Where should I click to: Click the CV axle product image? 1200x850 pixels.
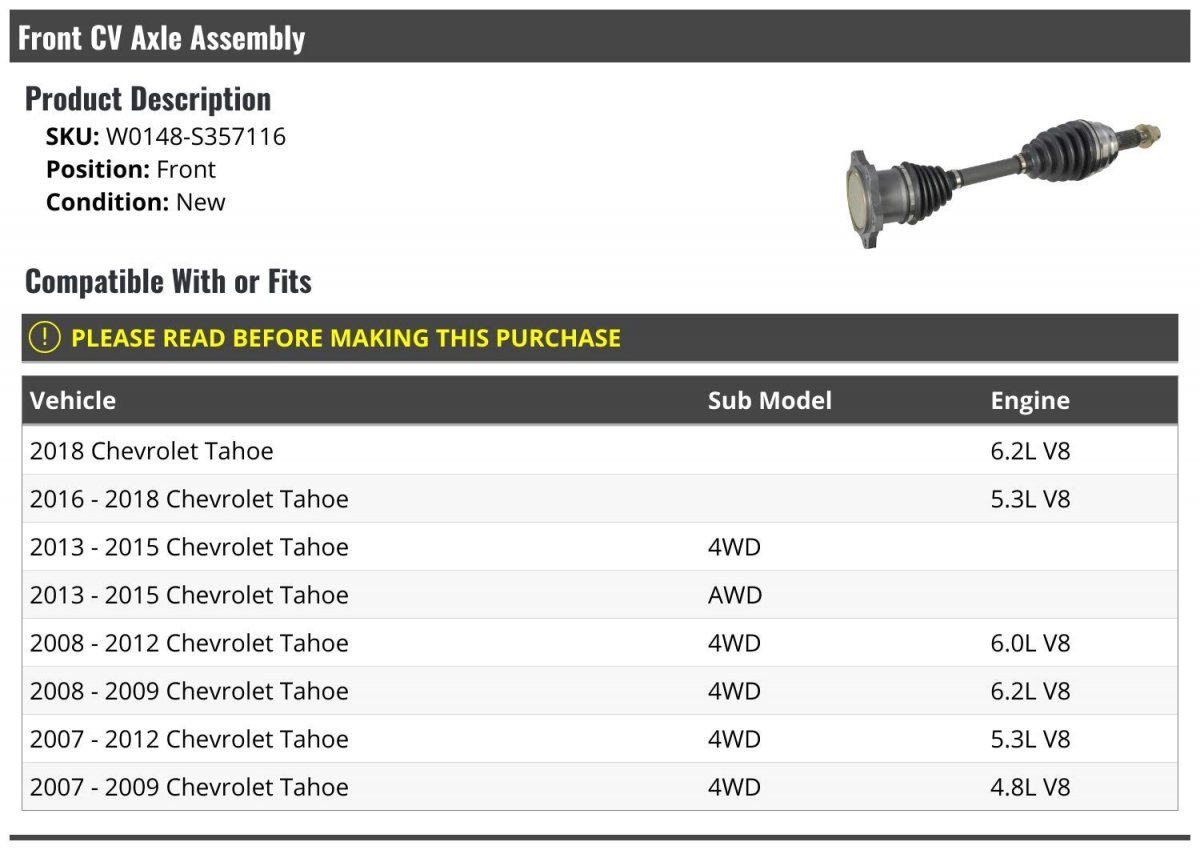1003,183
